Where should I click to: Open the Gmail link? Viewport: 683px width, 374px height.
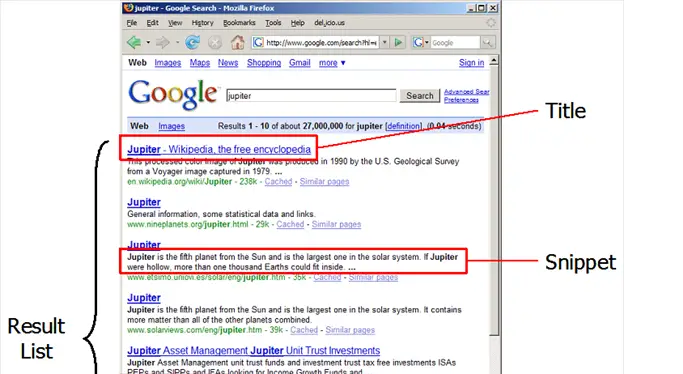click(x=300, y=63)
